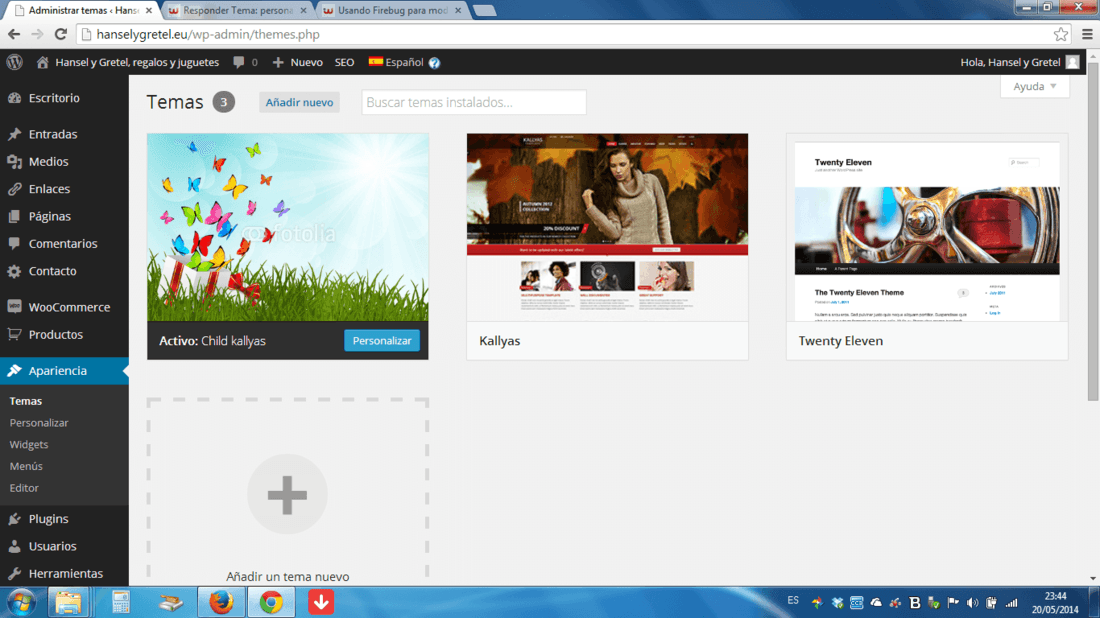Select the Kallyas theme thumbnail

click(x=608, y=227)
